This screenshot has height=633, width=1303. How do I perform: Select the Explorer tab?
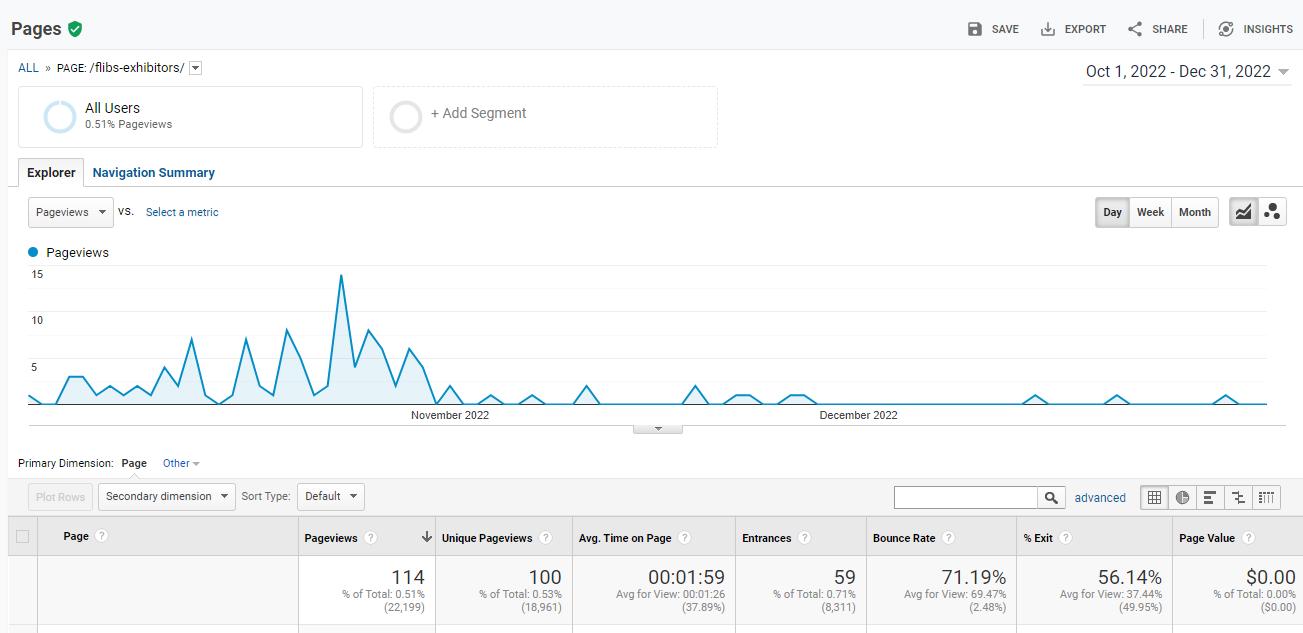point(51,173)
